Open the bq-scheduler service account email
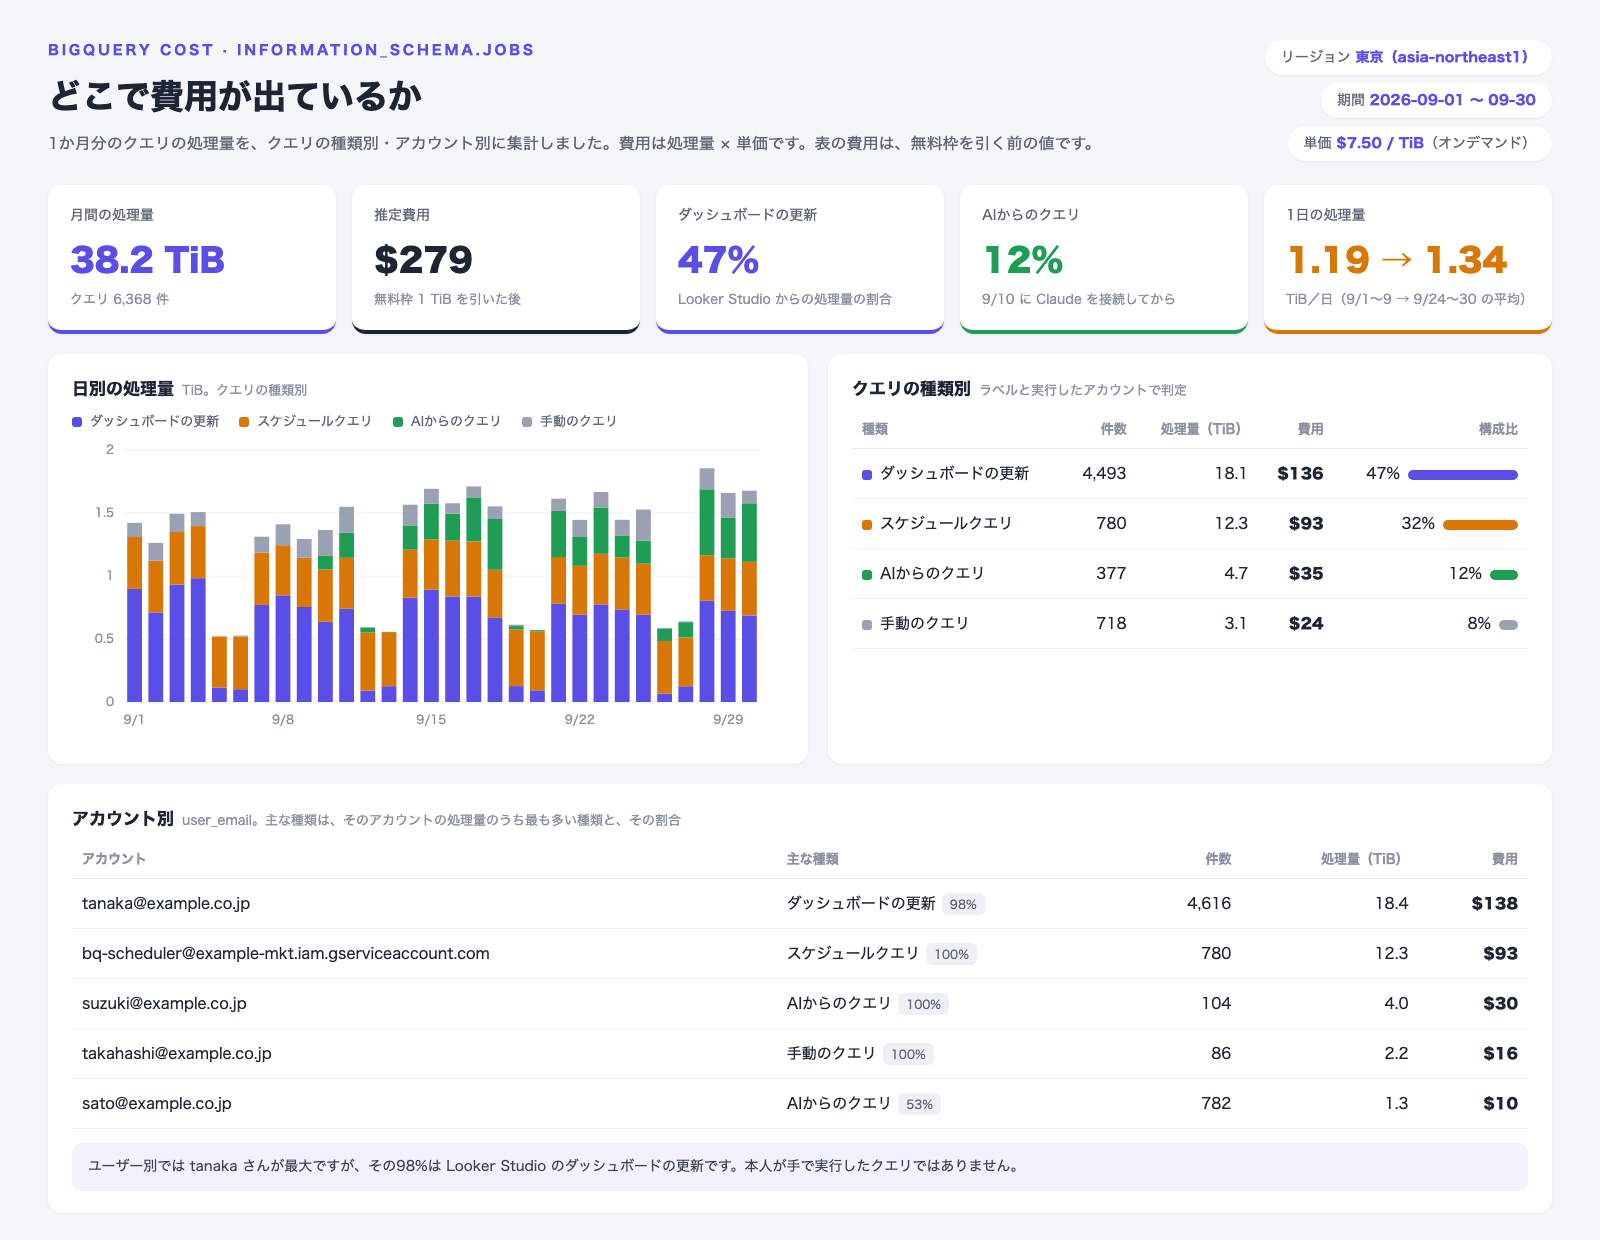The width and height of the screenshot is (1600, 1240). (286, 954)
